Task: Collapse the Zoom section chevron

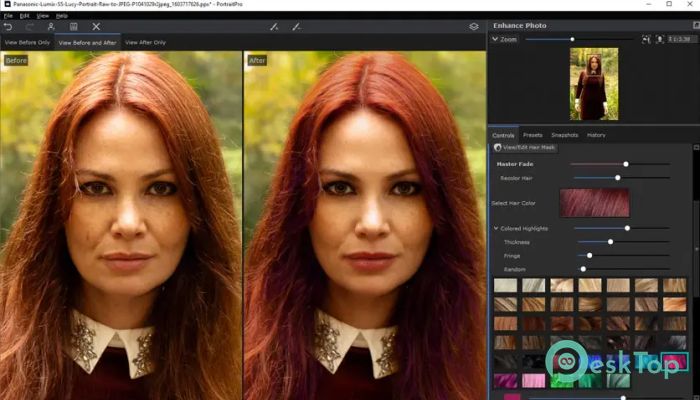Action: click(495, 39)
